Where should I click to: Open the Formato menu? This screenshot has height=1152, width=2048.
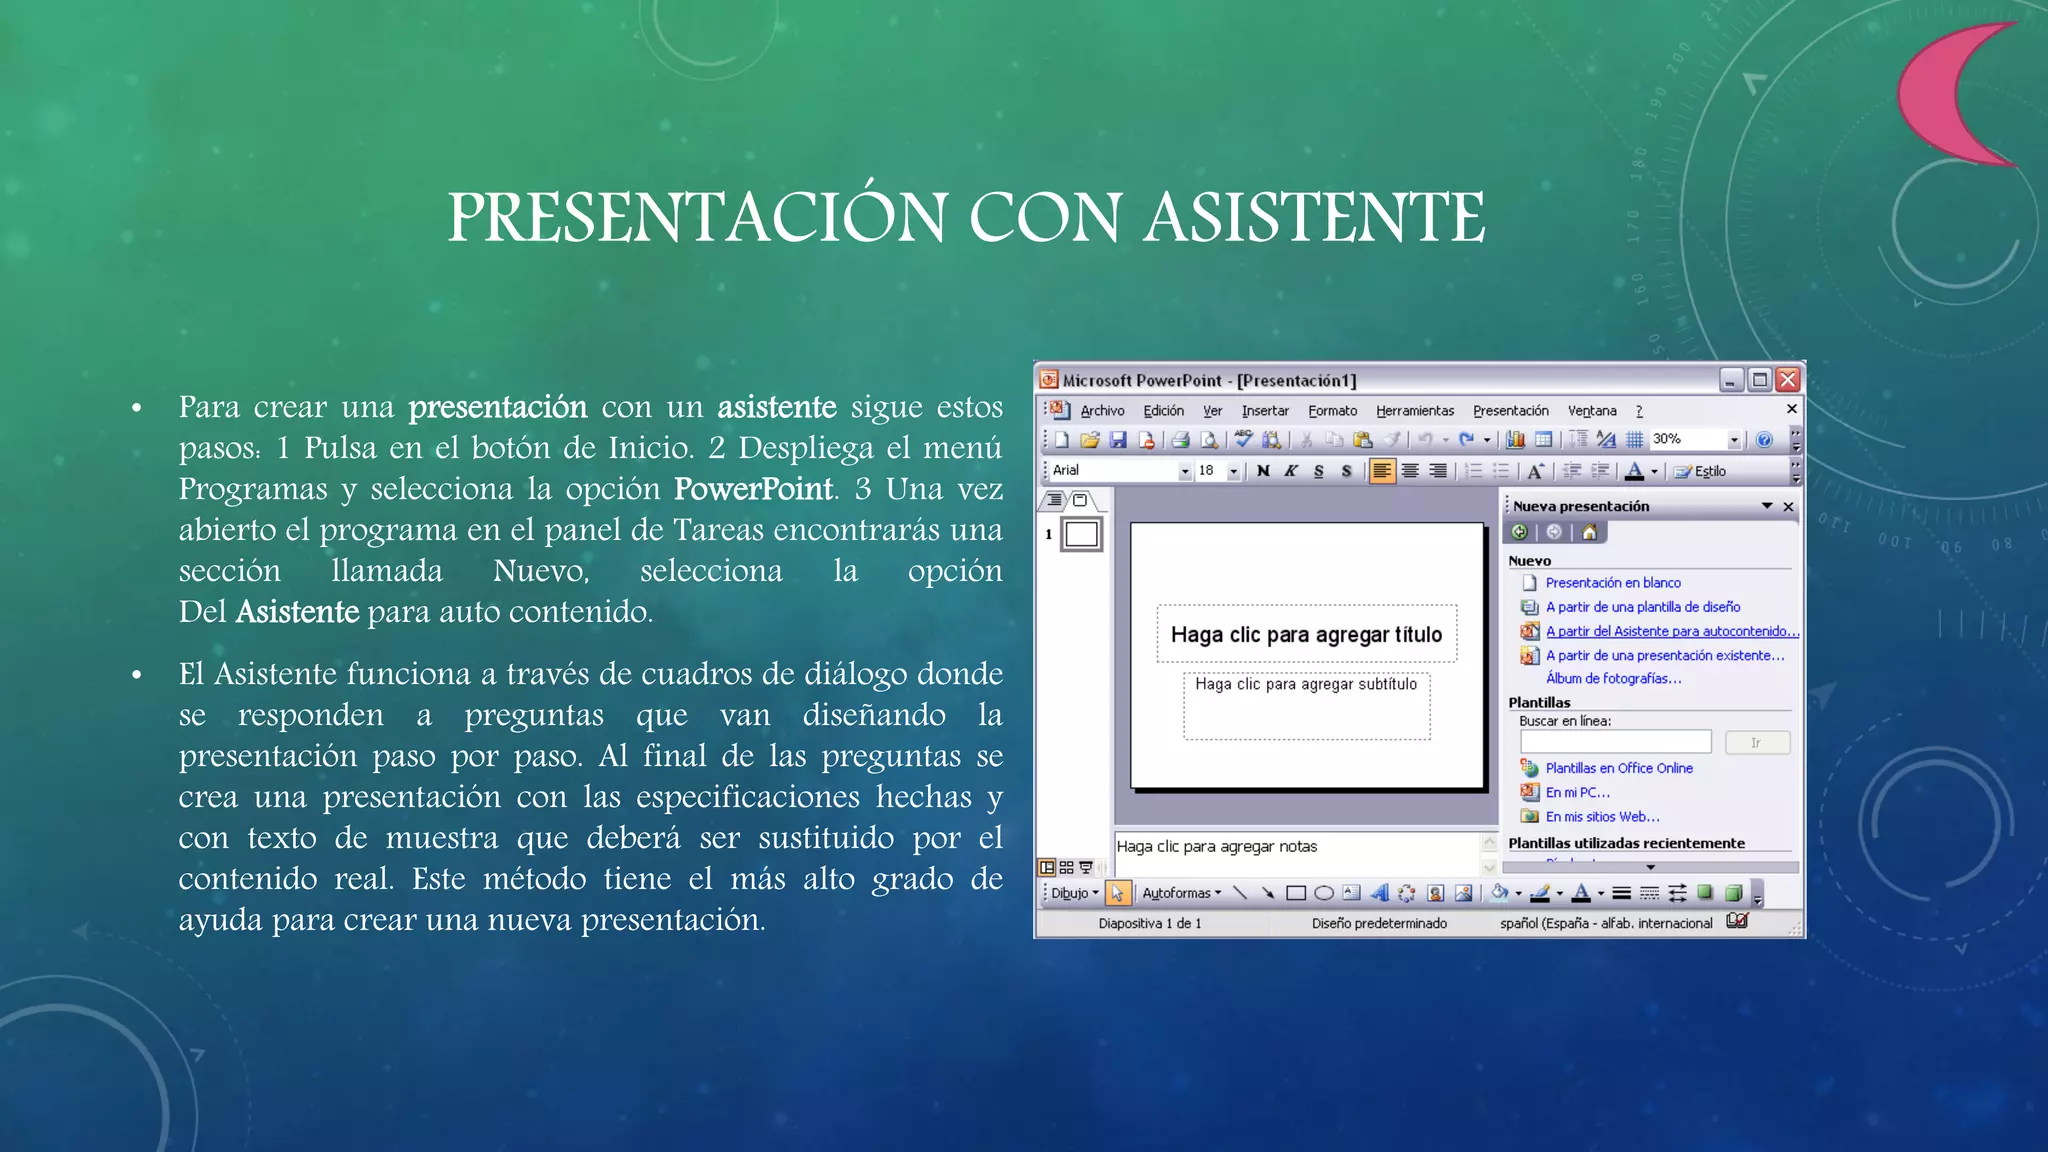tap(1332, 411)
